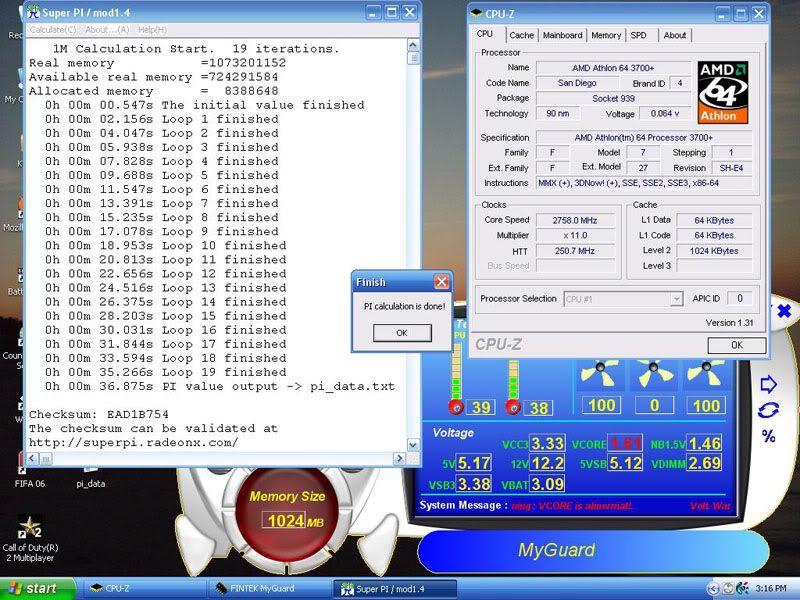Click the CPU-Z title bar chip icon
Screen dimensions: 800x600
click(476, 13)
